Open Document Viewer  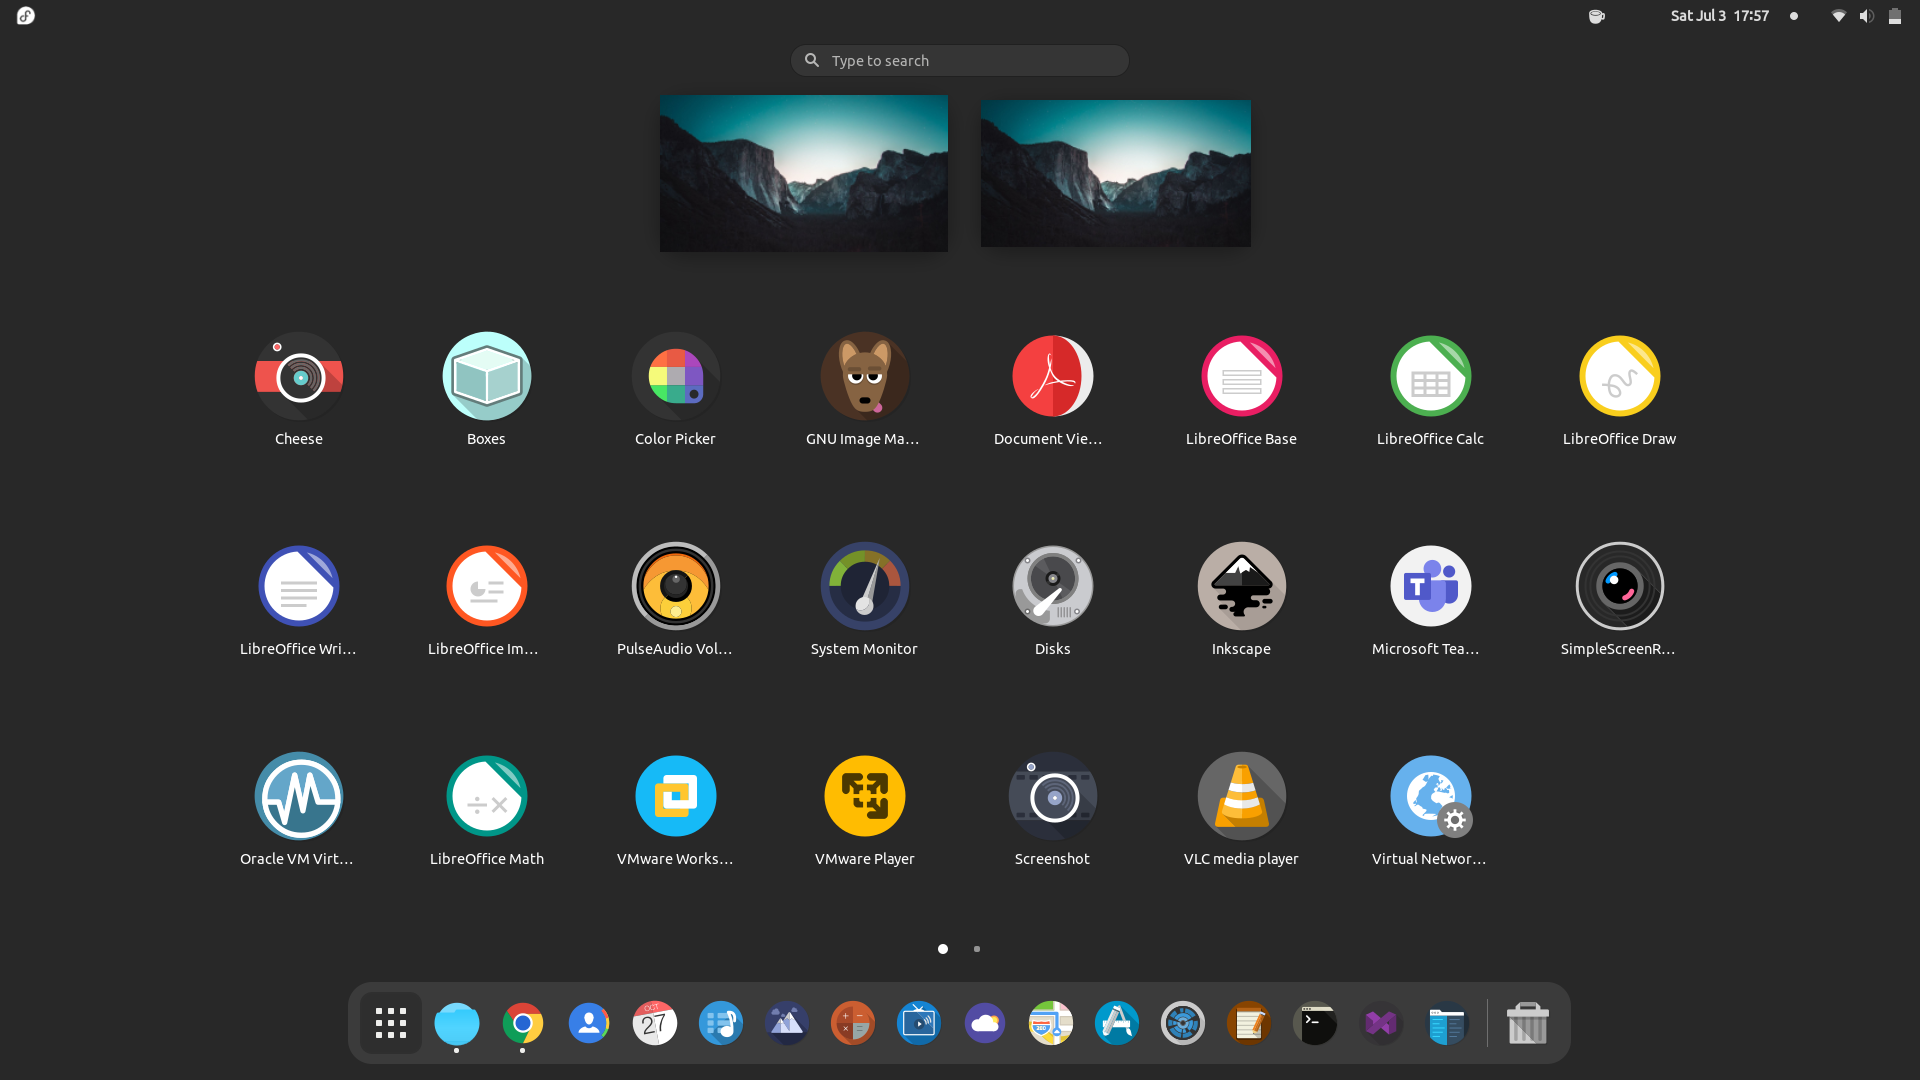pyautogui.click(x=1052, y=377)
